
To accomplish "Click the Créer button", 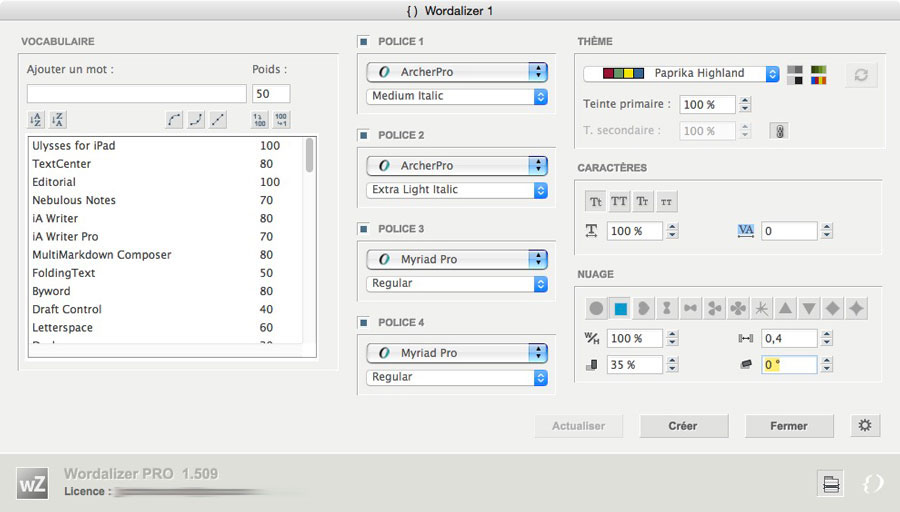I will coord(684,426).
